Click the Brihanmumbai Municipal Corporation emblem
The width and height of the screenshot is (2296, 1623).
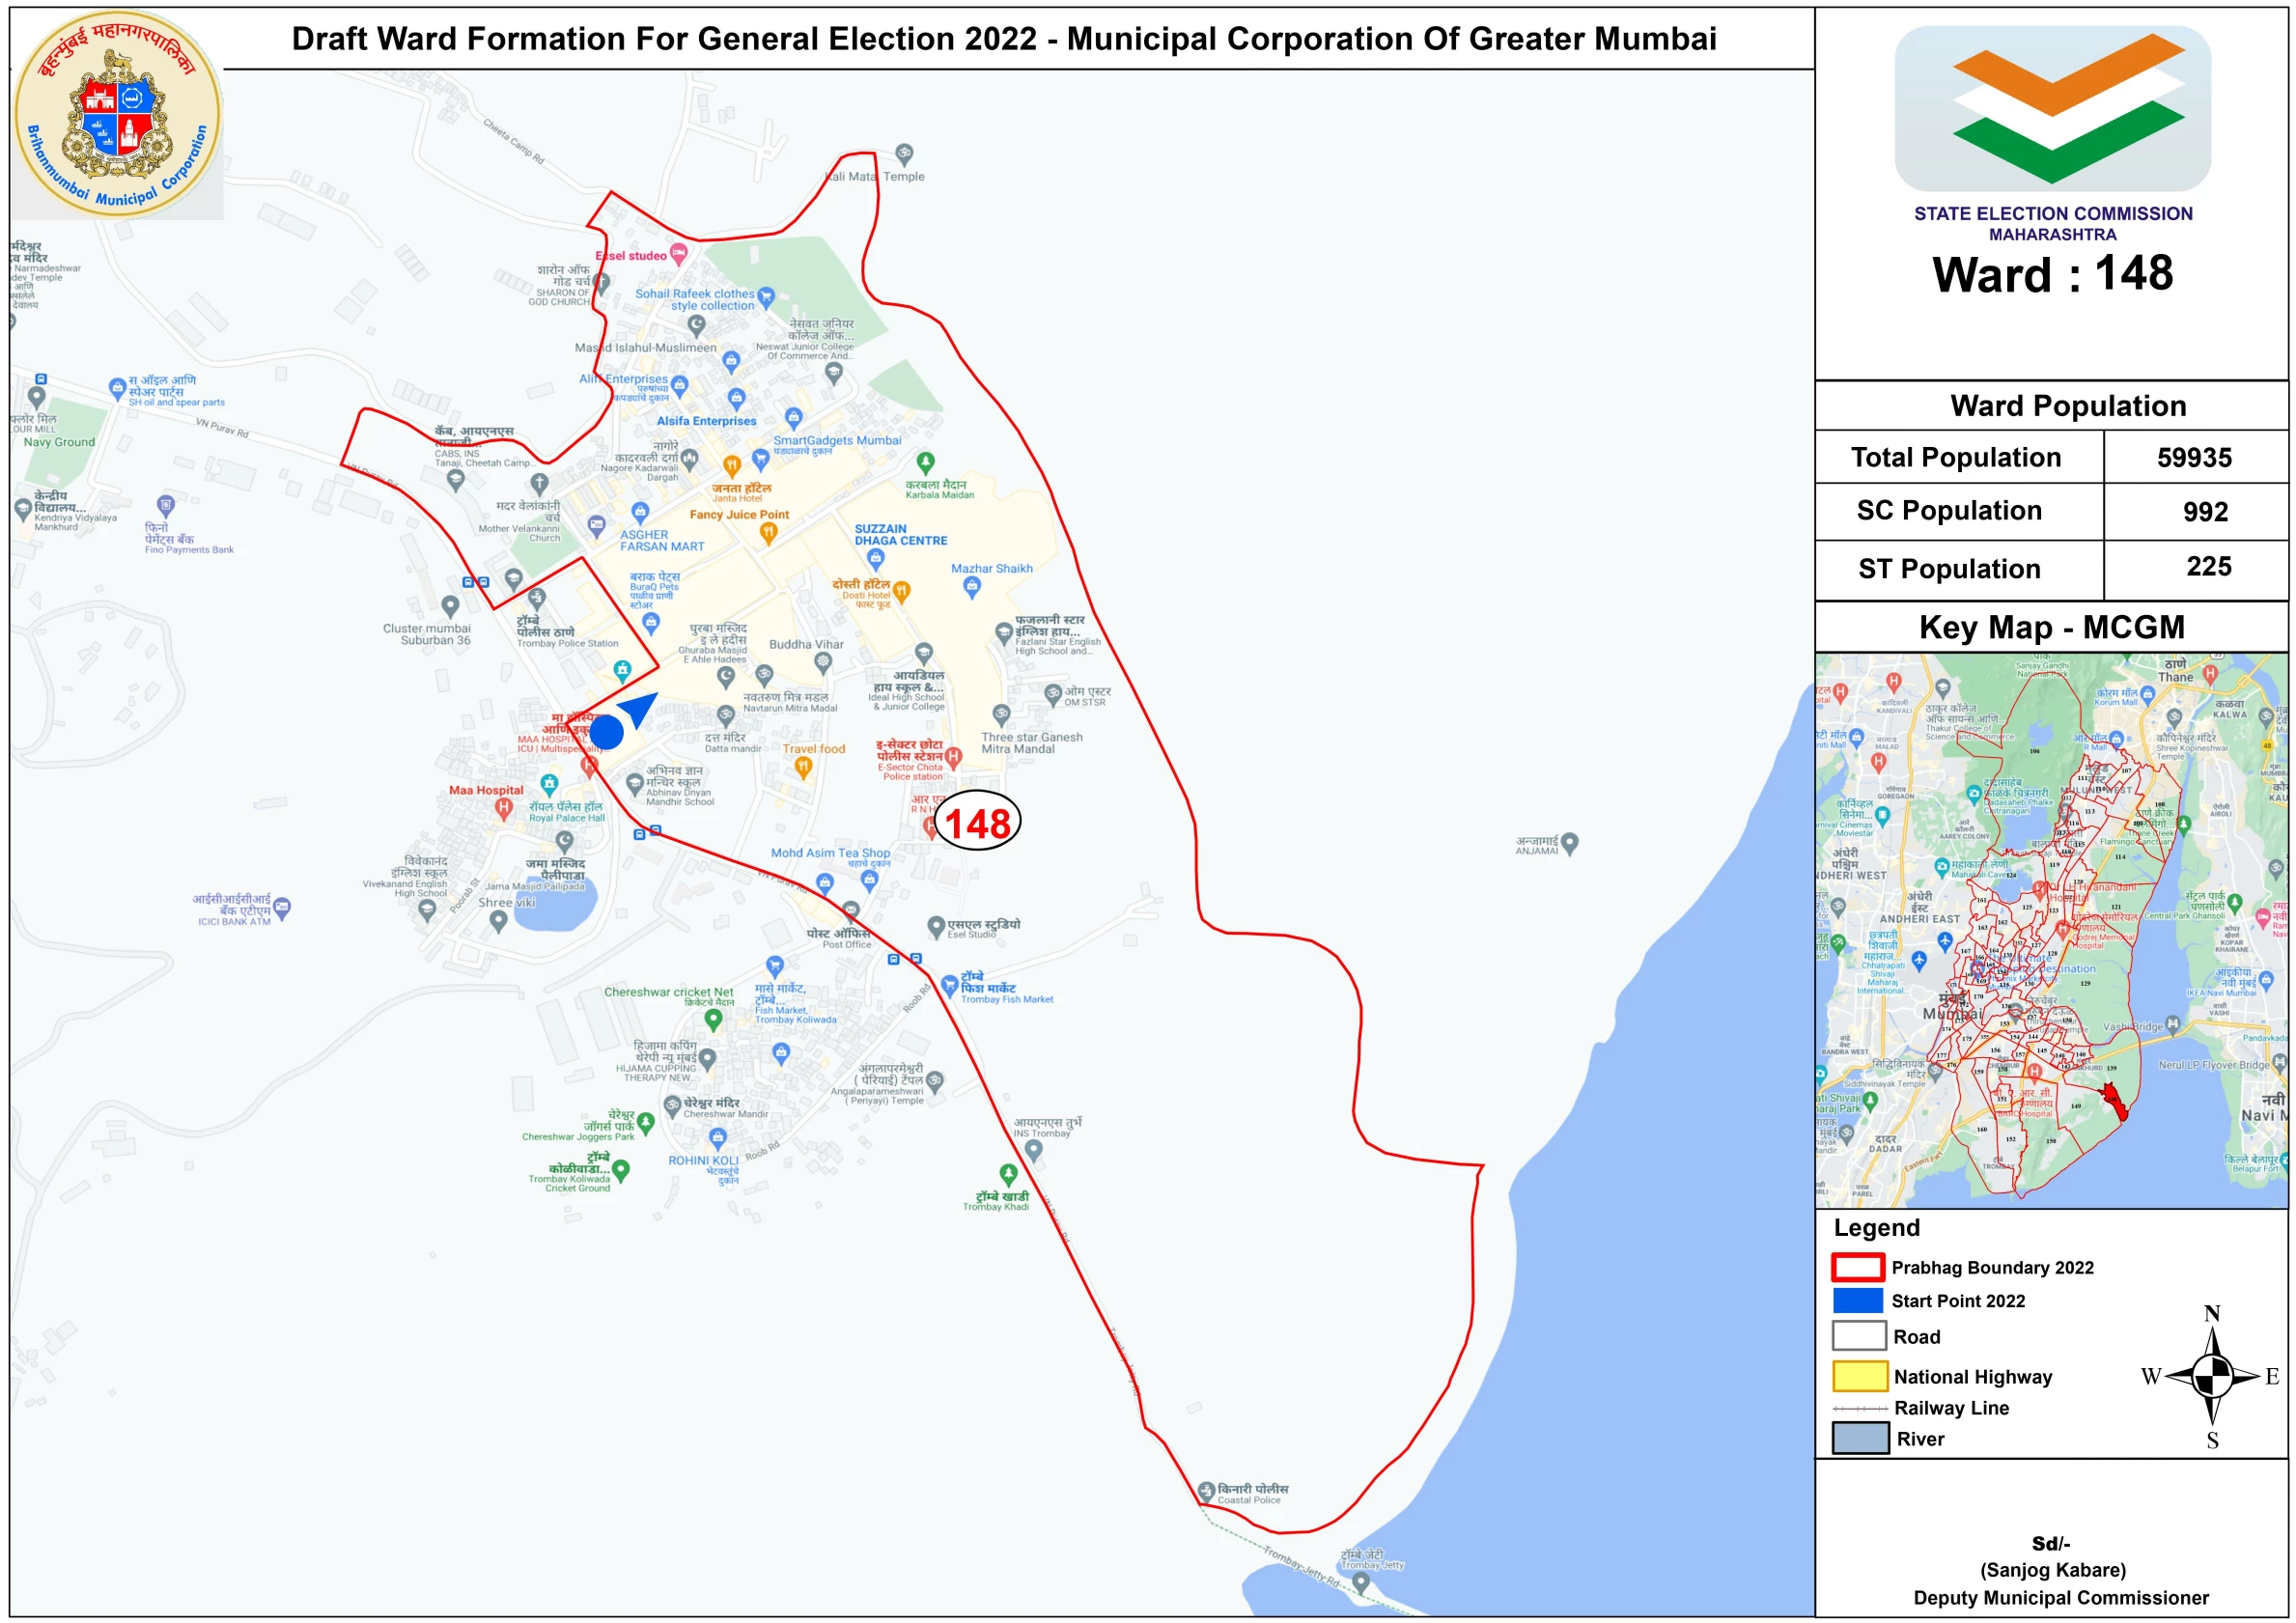117,113
